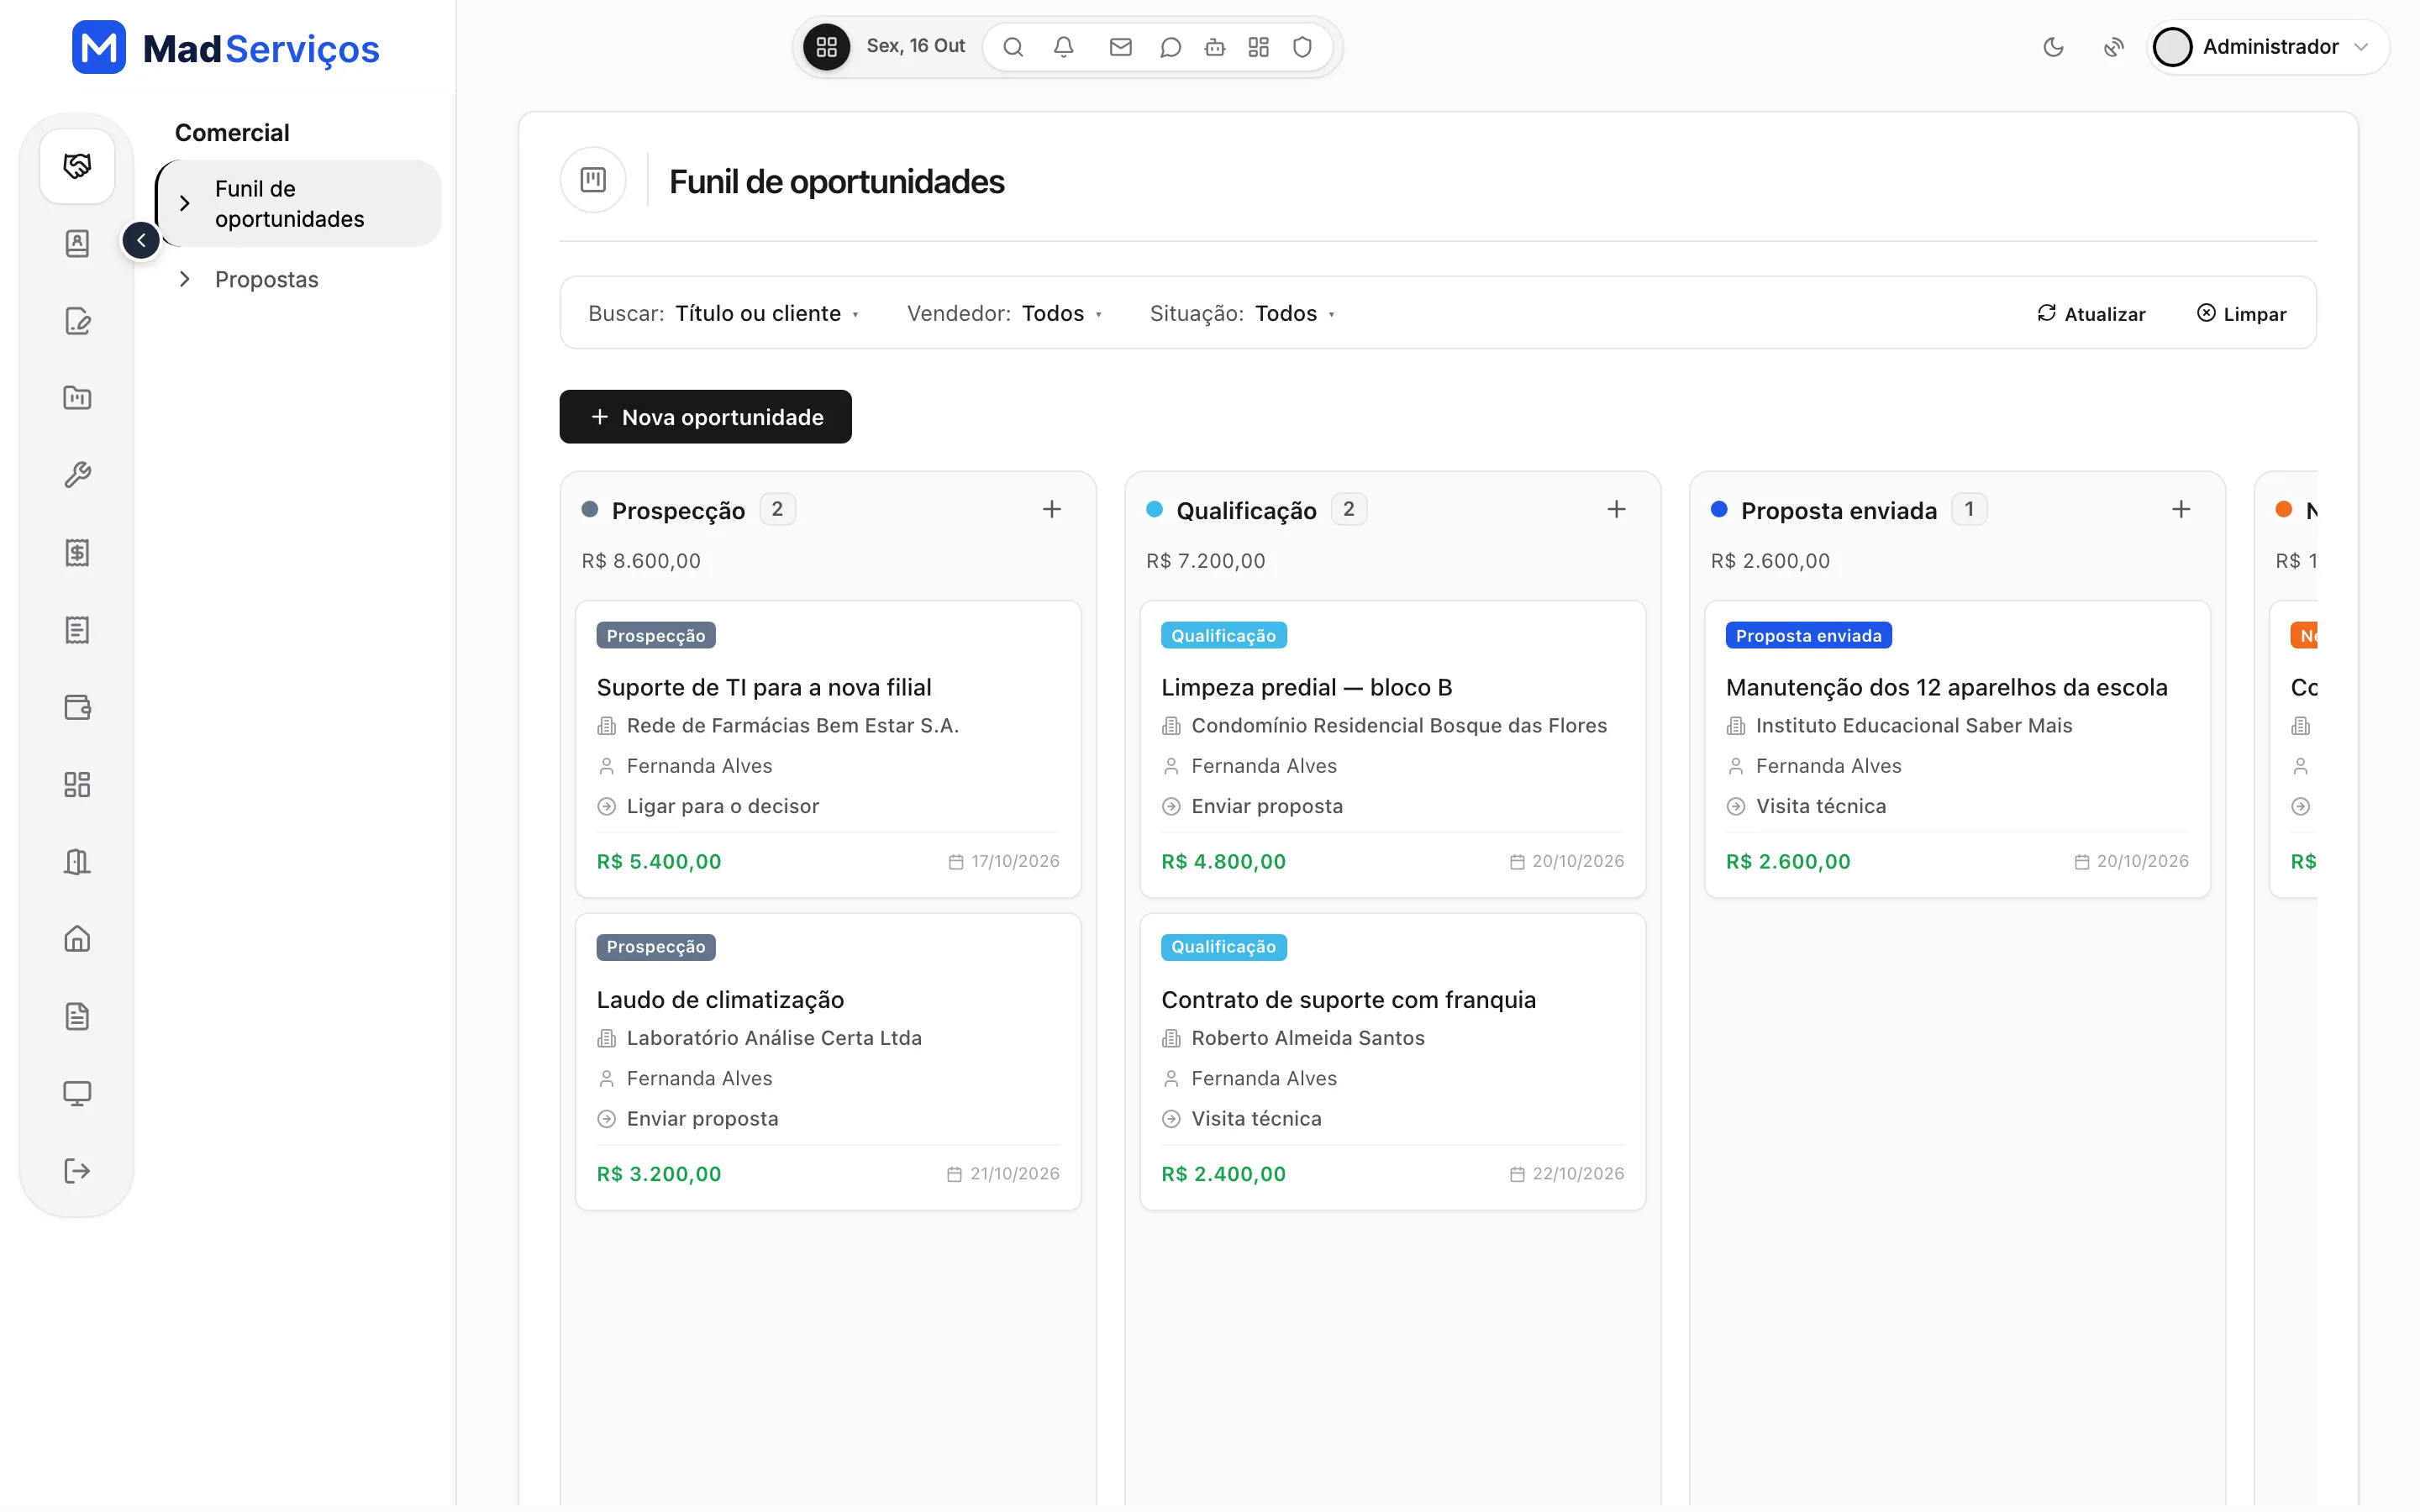Click the Limpar button
This screenshot has width=2420, height=1512.
pyautogui.click(x=2241, y=314)
